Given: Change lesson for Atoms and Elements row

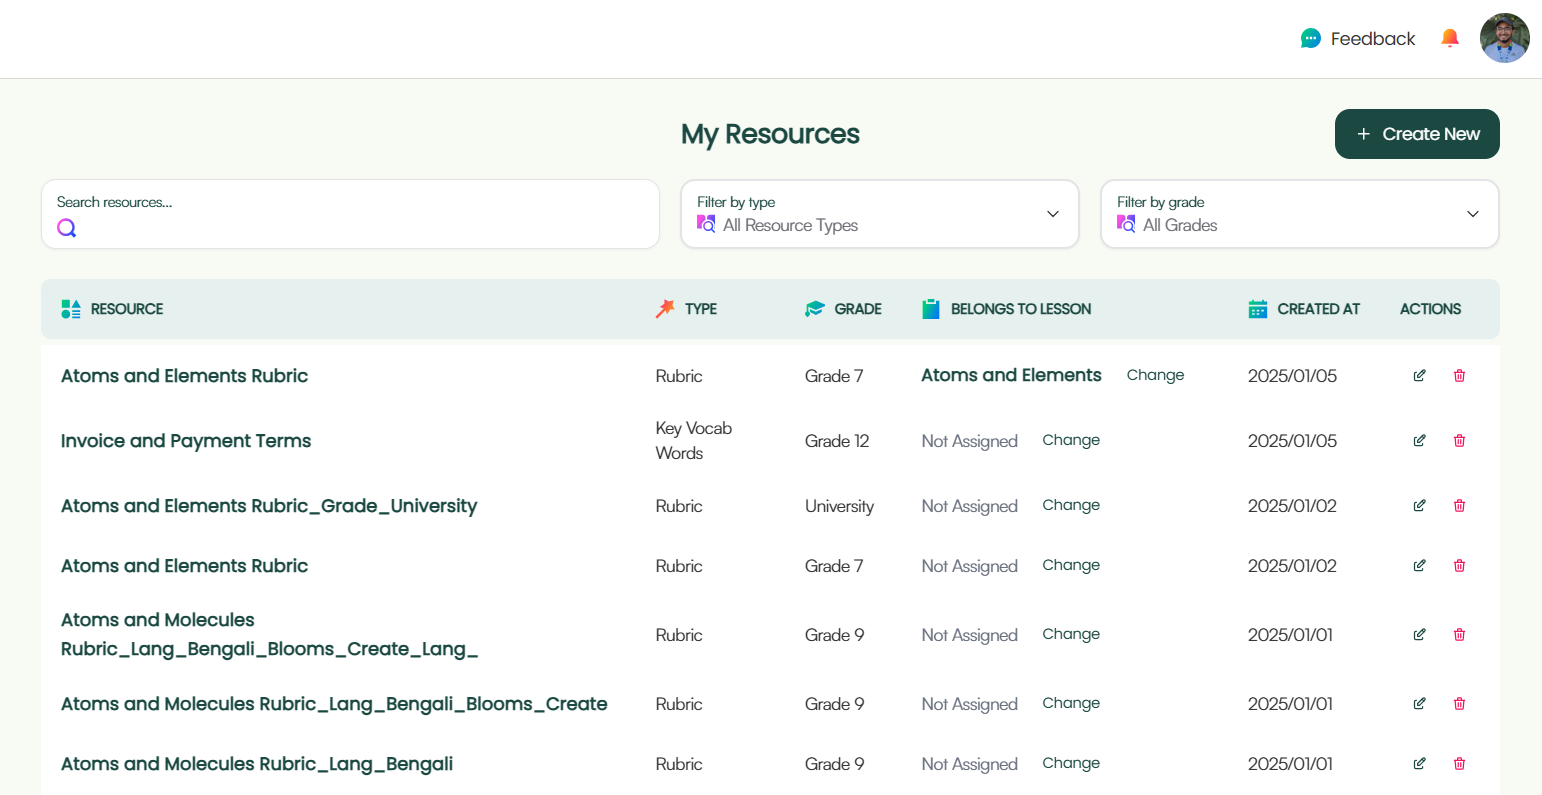Looking at the screenshot, I should tap(1155, 375).
